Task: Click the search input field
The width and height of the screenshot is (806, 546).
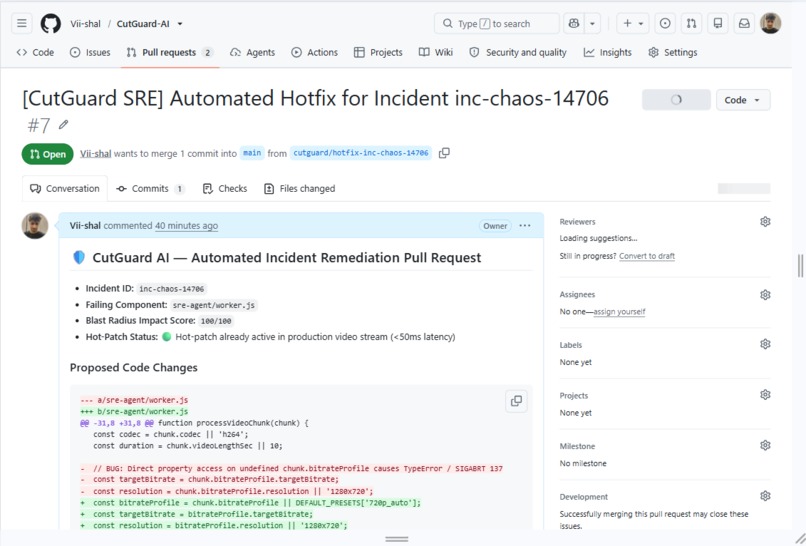Action: pyautogui.click(x=497, y=24)
